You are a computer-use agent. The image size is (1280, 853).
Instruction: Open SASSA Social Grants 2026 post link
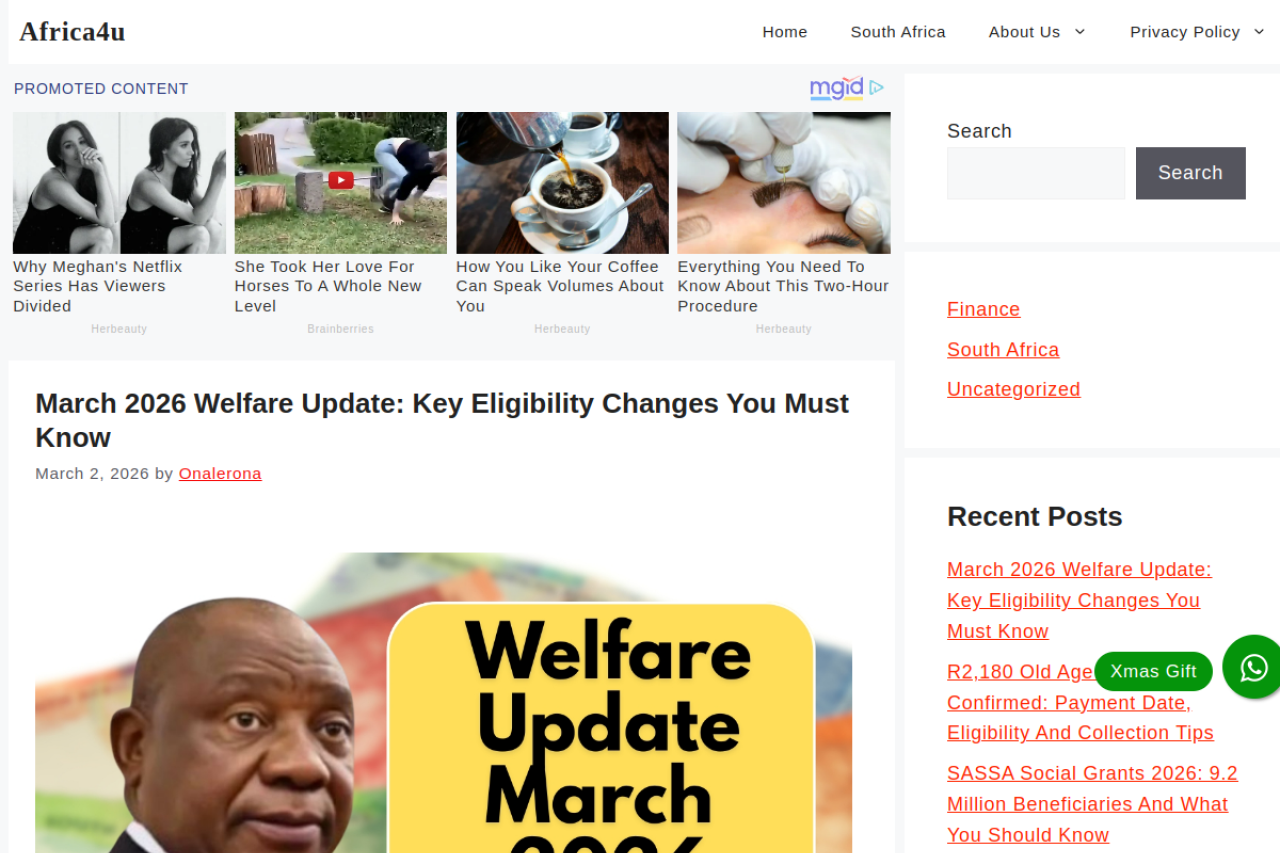coord(1092,804)
